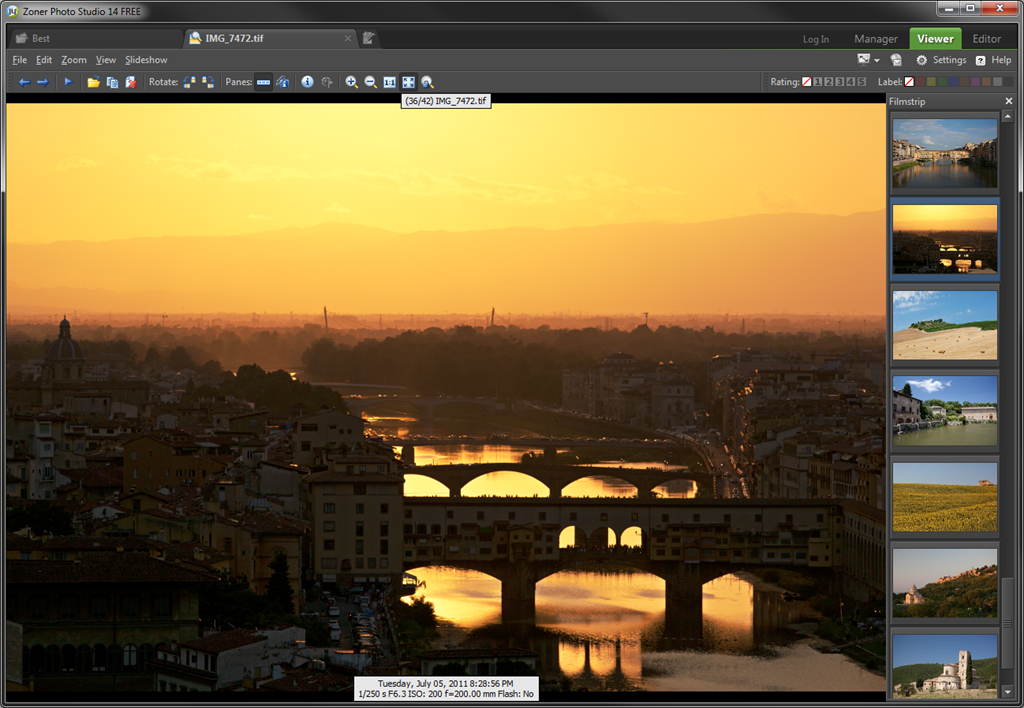Start slideshow with the play icon
The height and width of the screenshot is (708, 1024).
68,82
